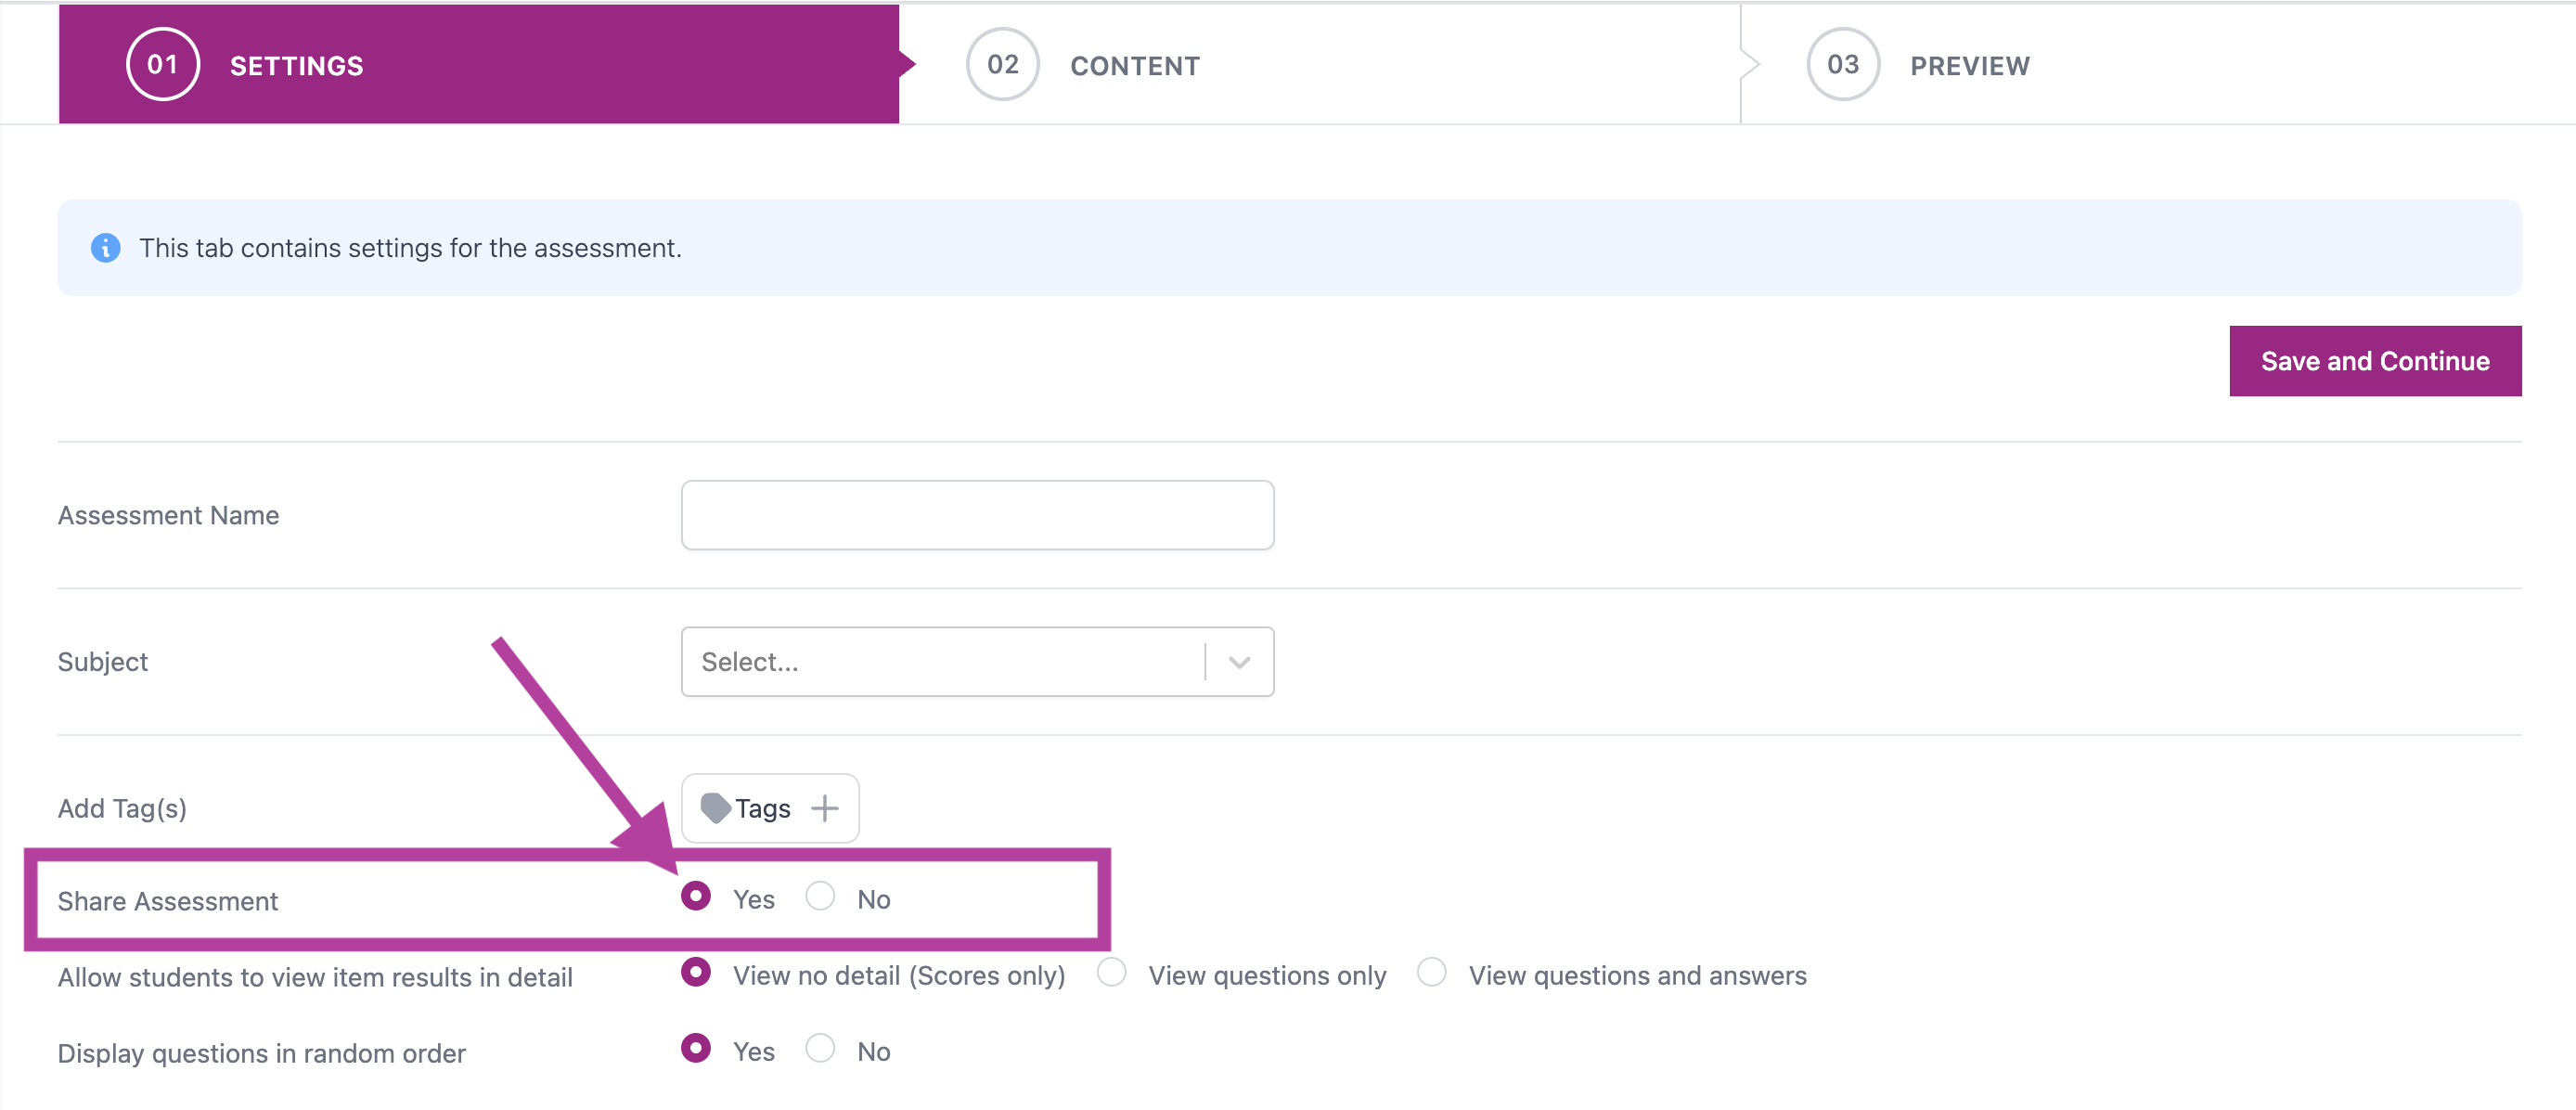Click the Add Tag(s) label
Viewport: 2576px width, 1110px height.
[122, 808]
